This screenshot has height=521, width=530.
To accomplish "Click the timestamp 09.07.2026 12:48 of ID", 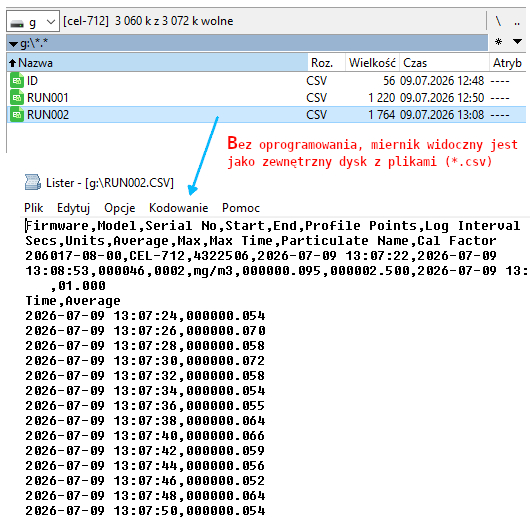I will [442, 81].
